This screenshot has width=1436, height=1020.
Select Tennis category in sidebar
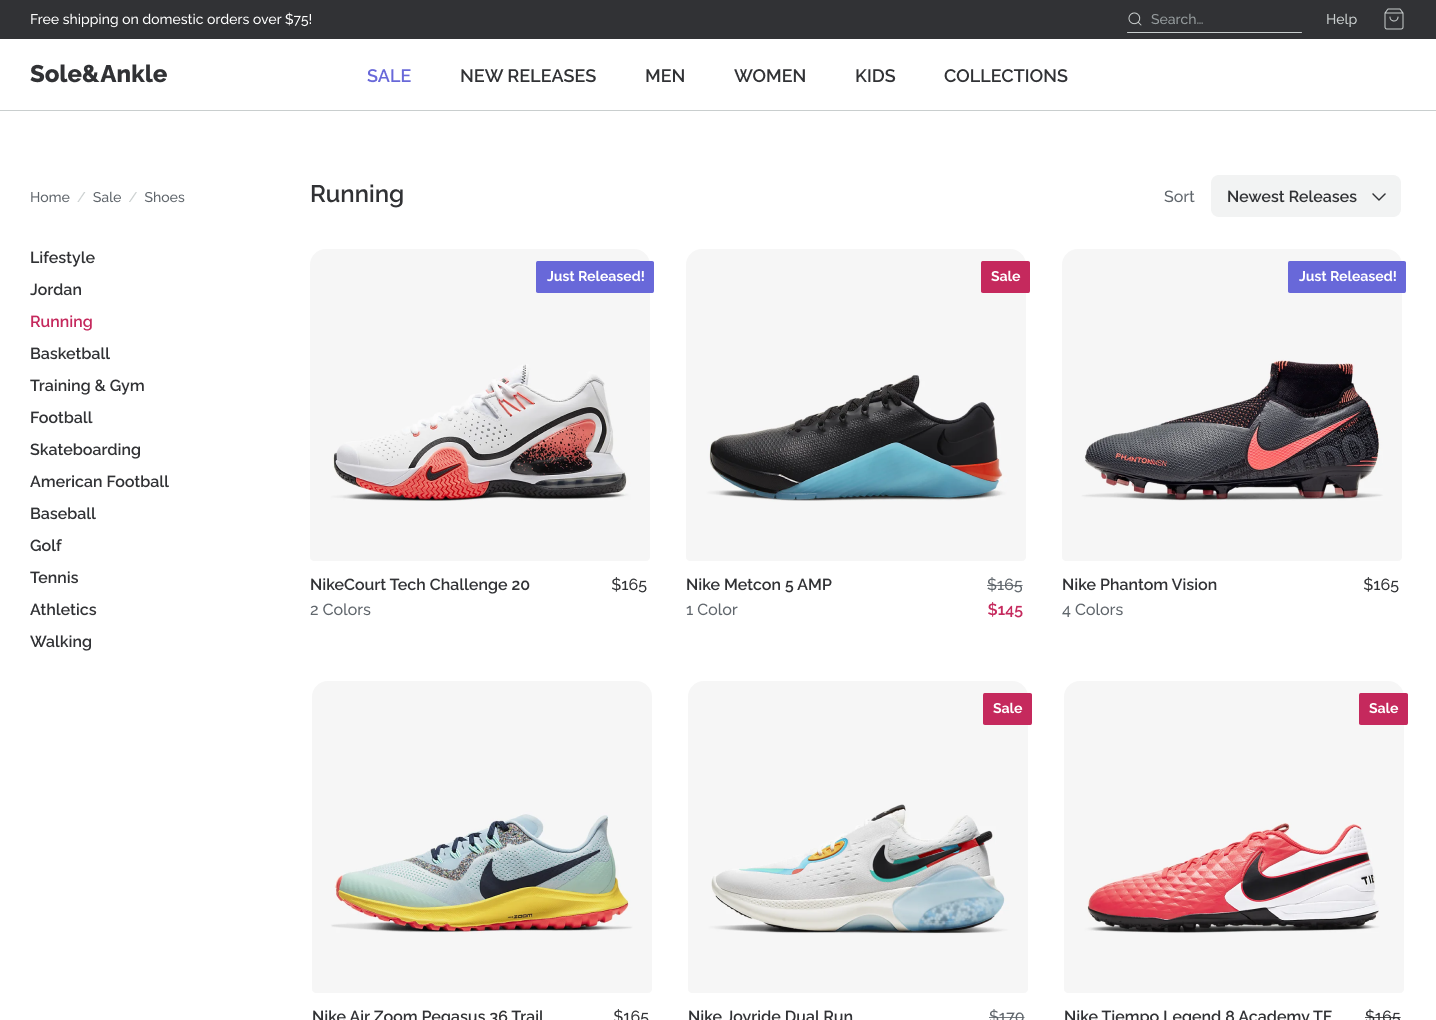pyautogui.click(x=54, y=577)
